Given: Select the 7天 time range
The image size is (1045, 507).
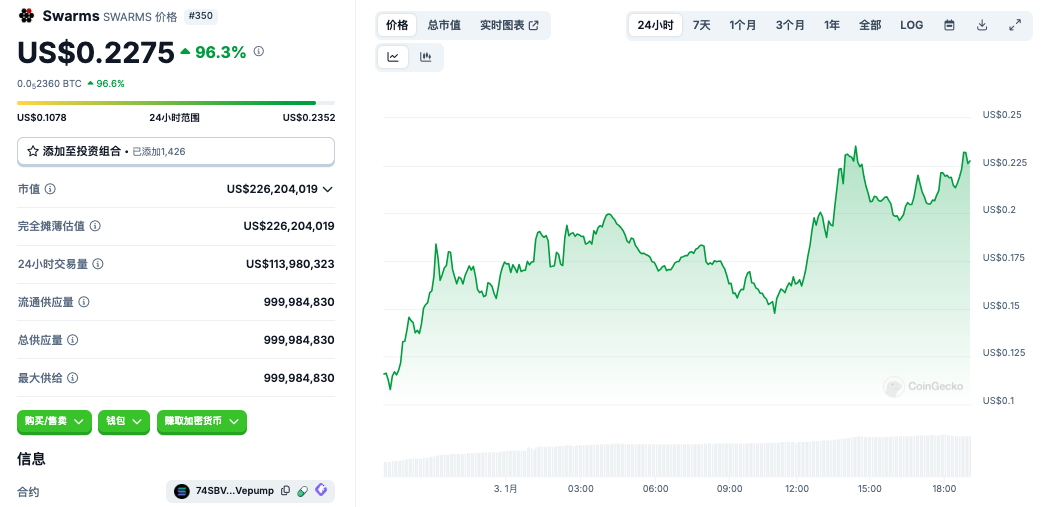Looking at the screenshot, I should coord(701,25).
